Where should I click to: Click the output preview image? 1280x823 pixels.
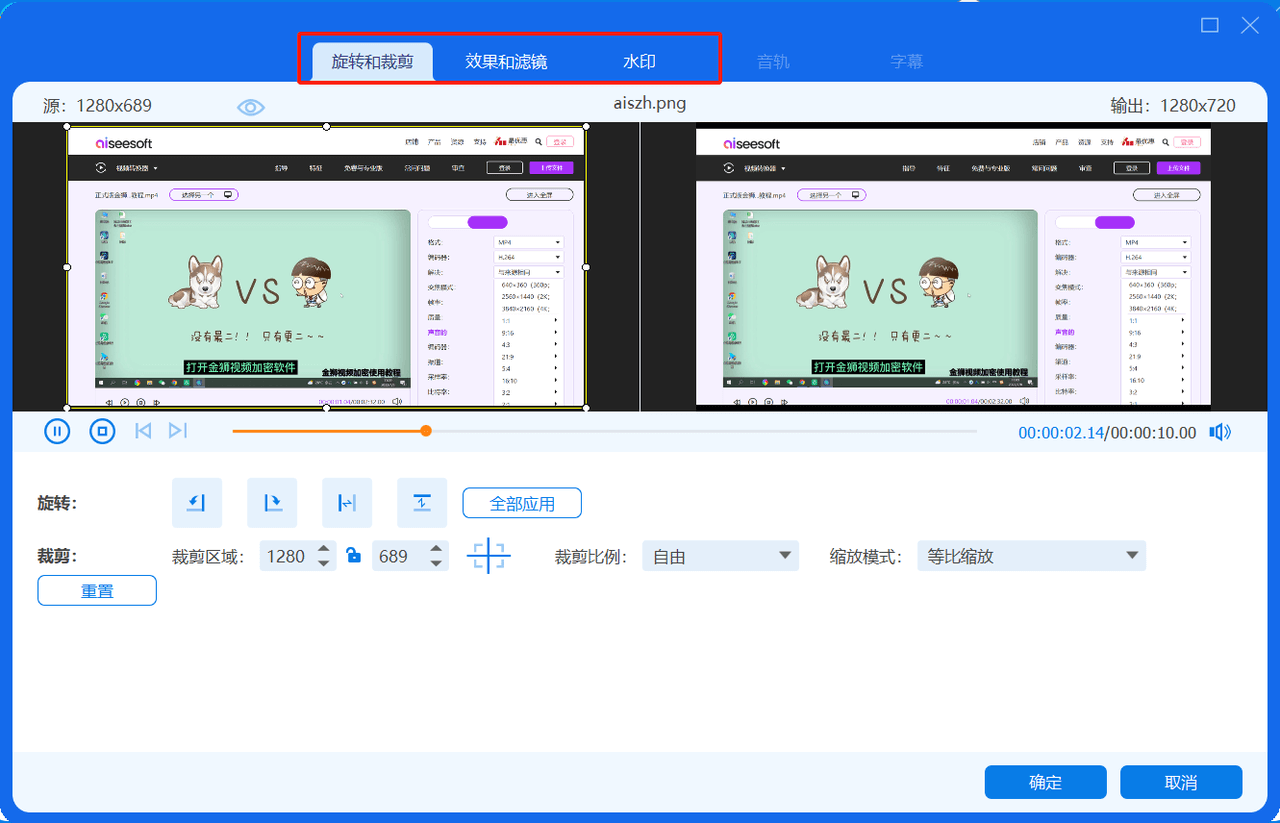point(953,267)
